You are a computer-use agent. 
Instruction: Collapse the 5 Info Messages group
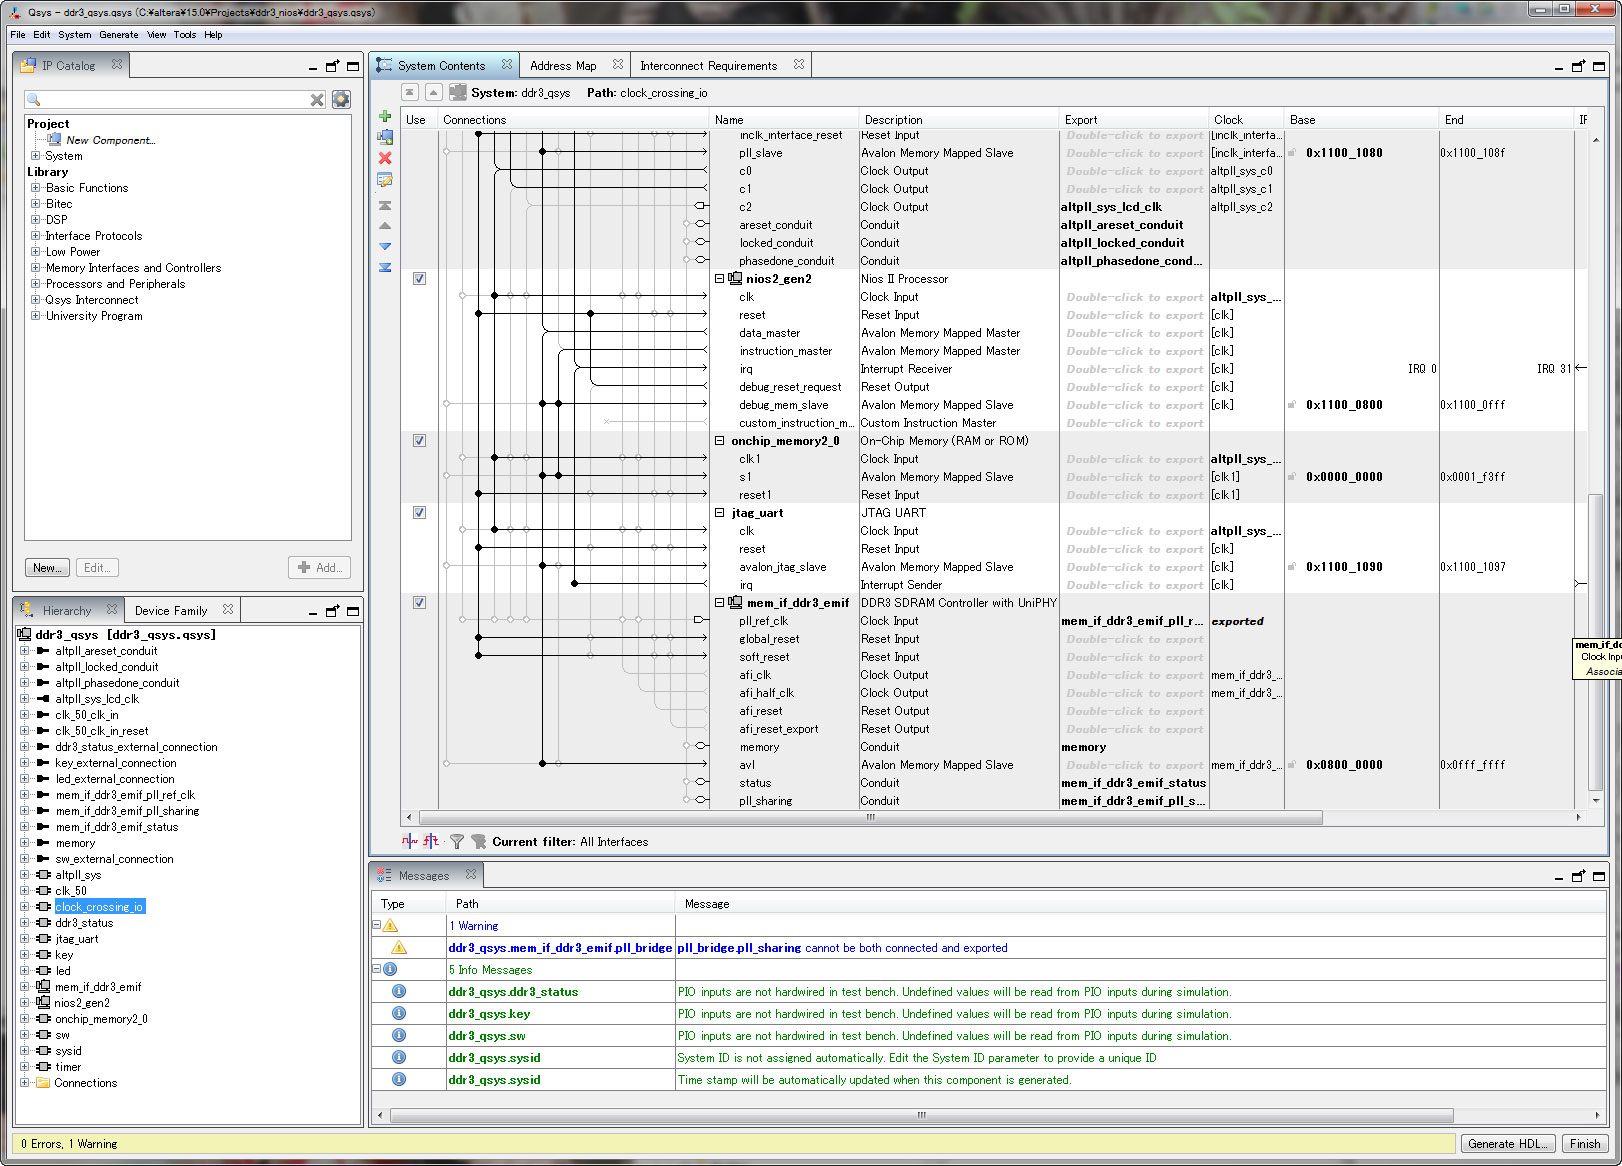coord(377,969)
